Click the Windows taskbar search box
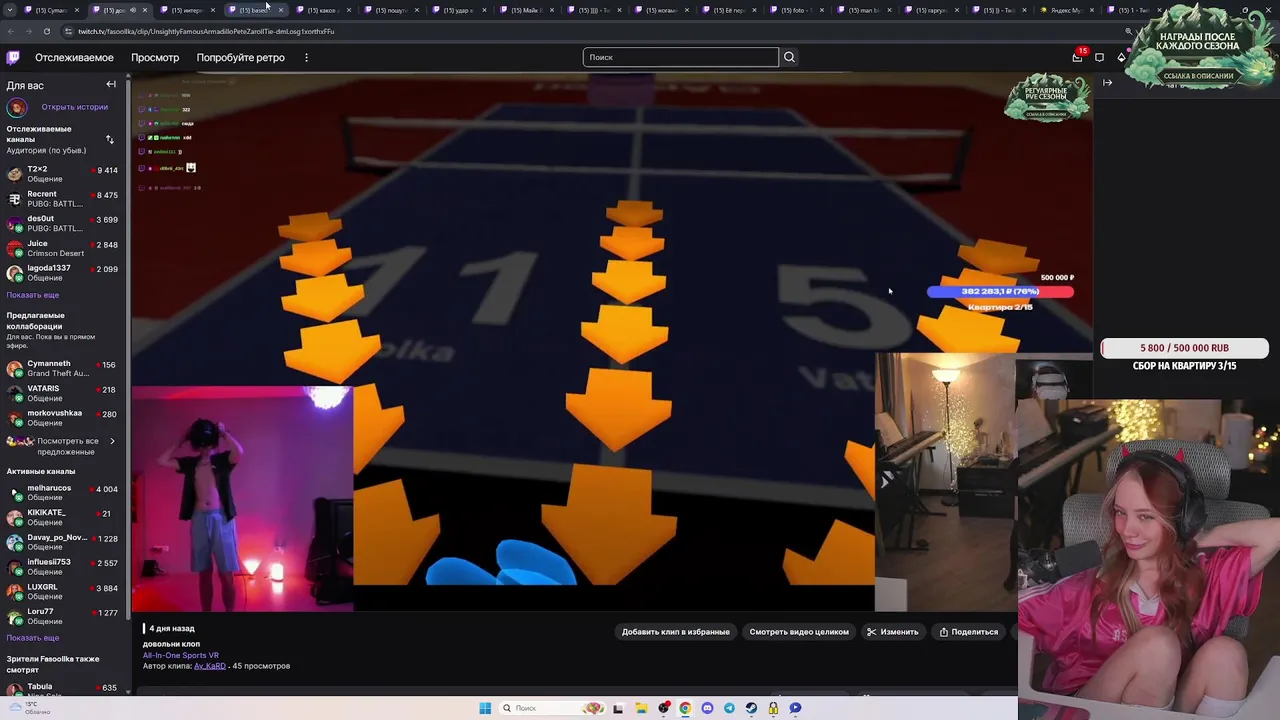This screenshot has height=720, width=1280. (x=553, y=708)
